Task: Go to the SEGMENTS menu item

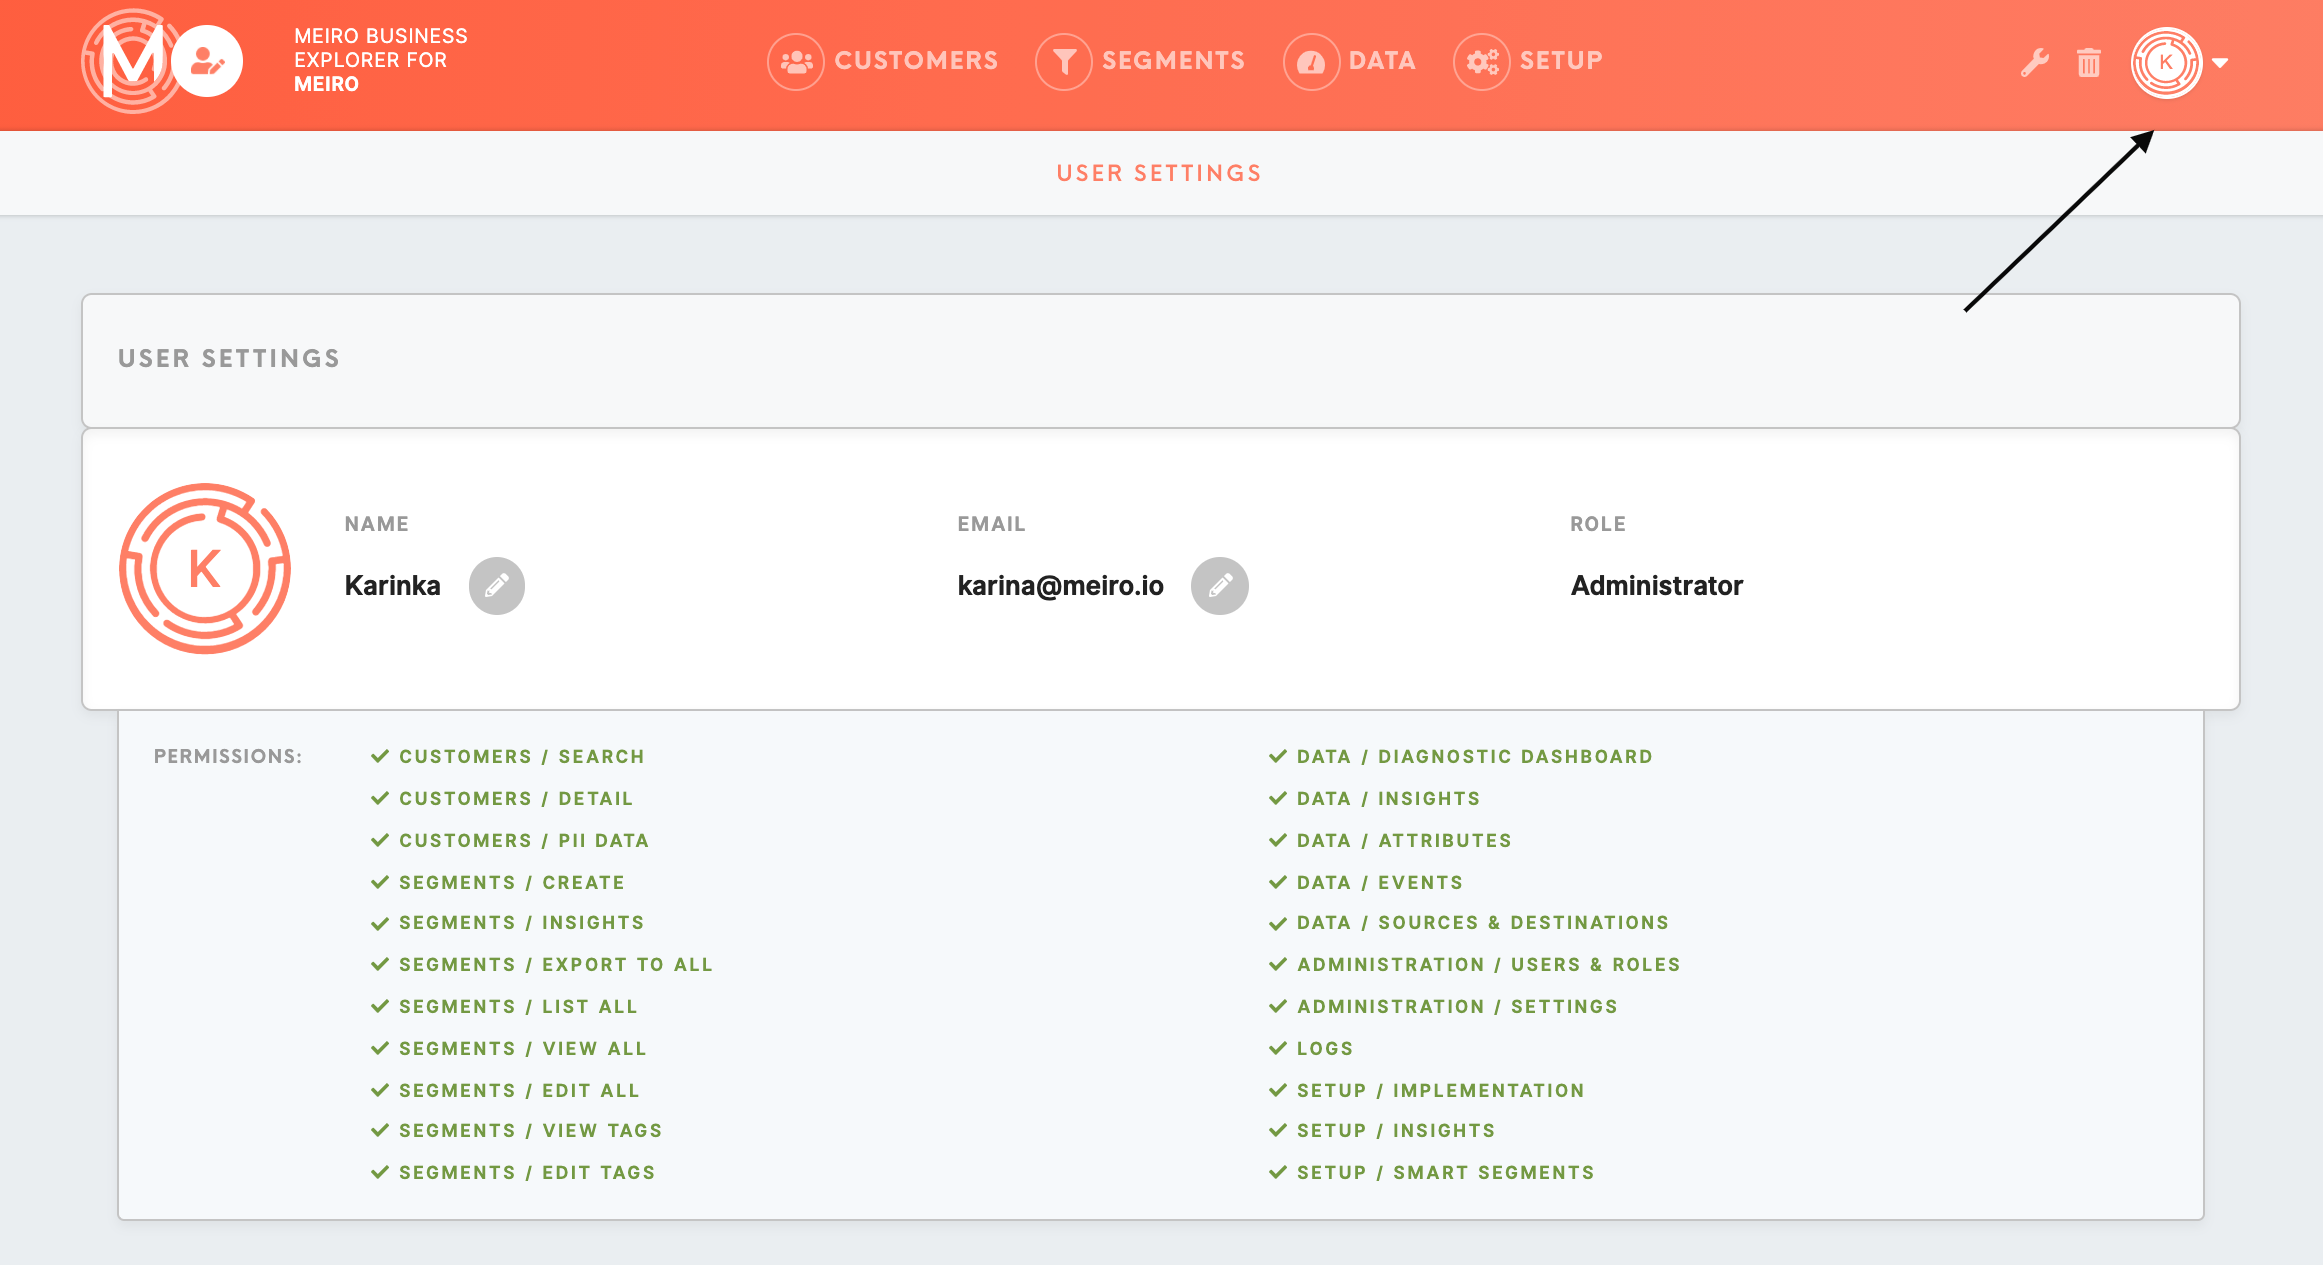Action: [x=1174, y=61]
